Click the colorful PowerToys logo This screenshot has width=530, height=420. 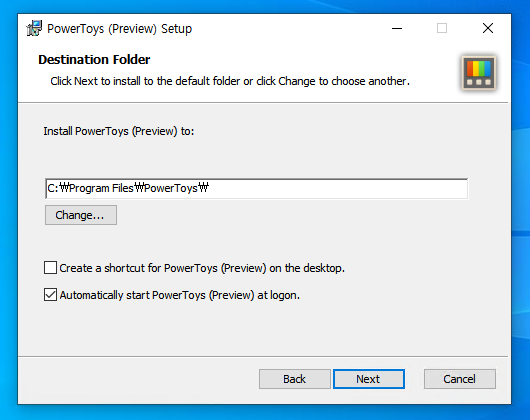(479, 73)
